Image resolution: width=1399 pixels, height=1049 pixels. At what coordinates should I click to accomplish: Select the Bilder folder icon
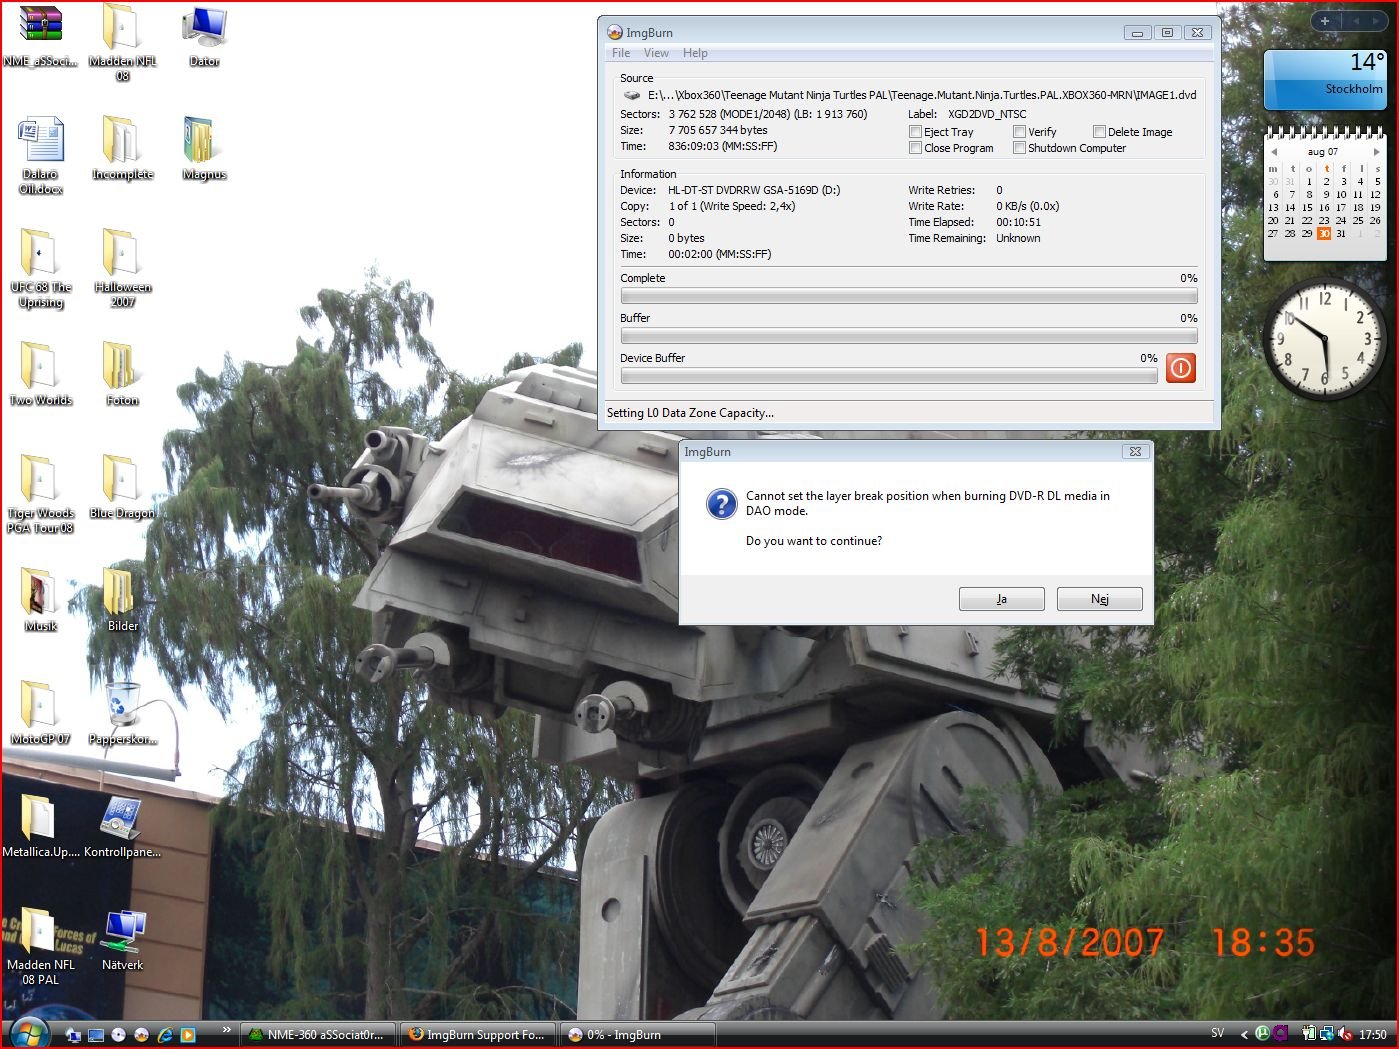click(x=122, y=599)
